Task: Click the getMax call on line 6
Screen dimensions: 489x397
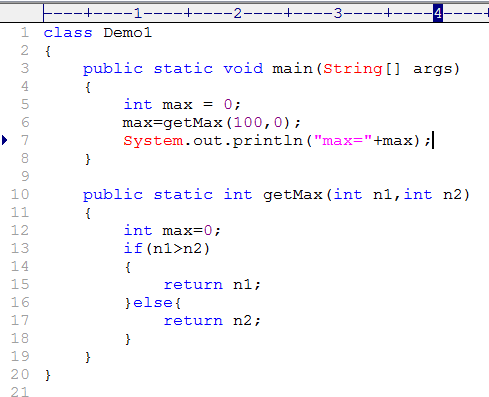Action: click(x=193, y=123)
